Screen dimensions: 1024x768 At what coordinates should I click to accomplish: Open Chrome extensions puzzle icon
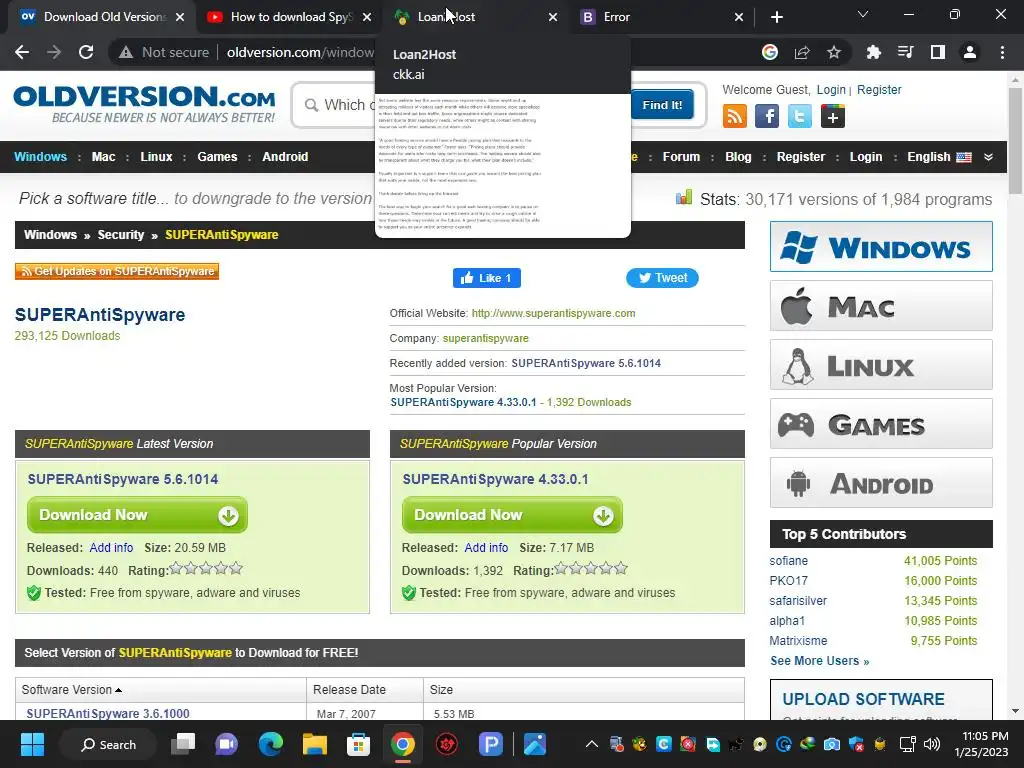[x=874, y=52]
